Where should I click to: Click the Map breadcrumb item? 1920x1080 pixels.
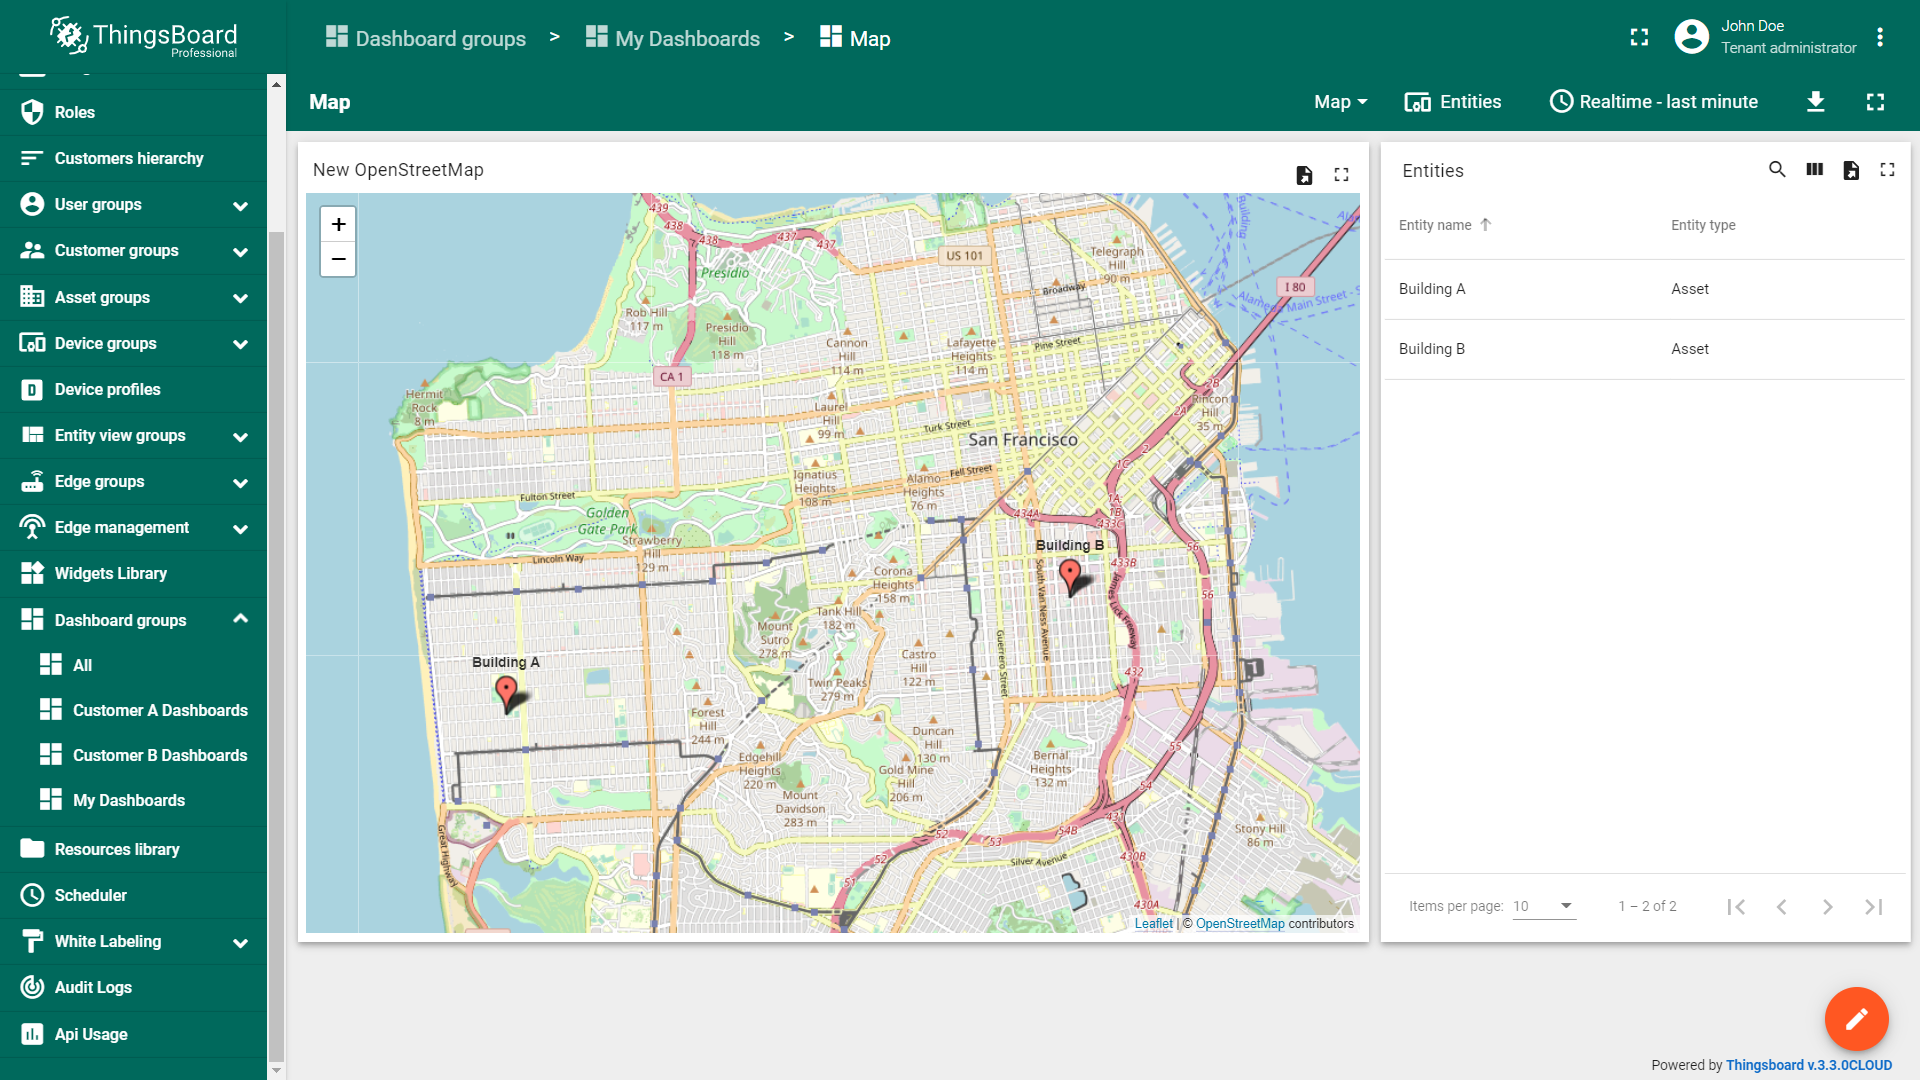click(855, 38)
